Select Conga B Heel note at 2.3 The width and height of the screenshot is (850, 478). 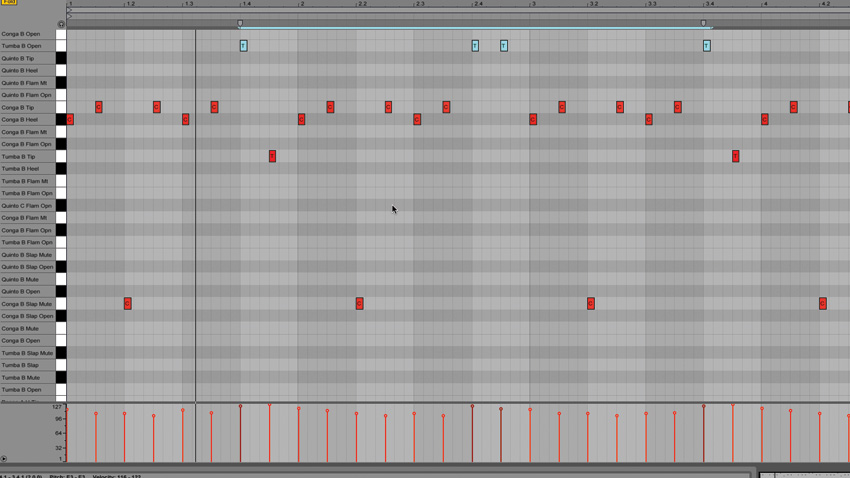(x=417, y=119)
